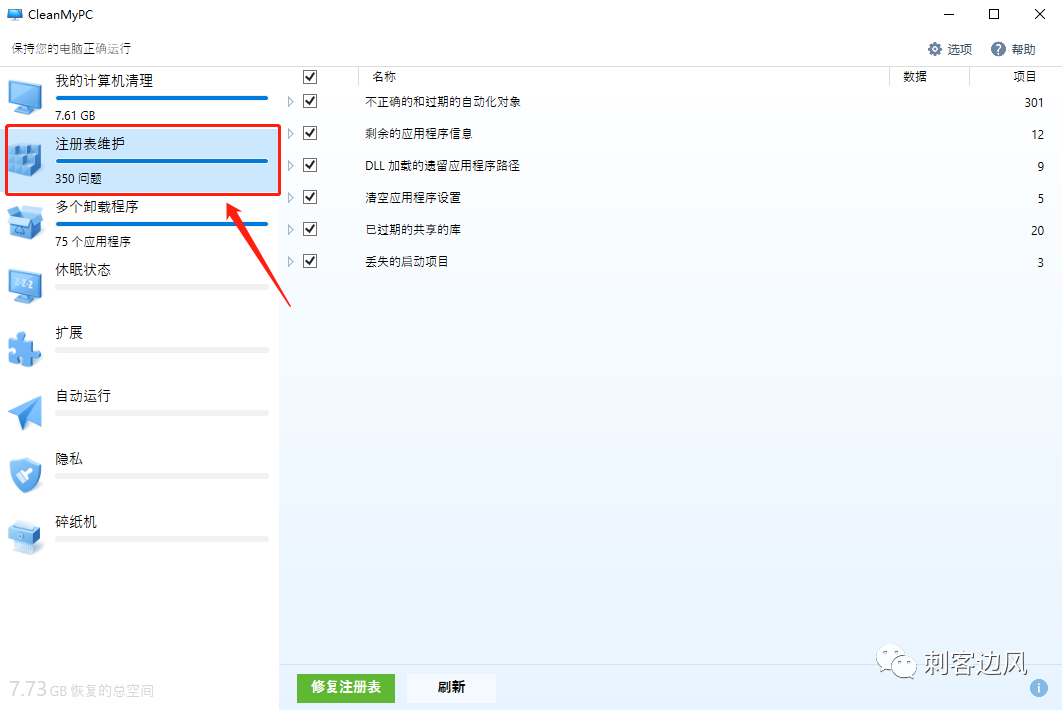Click the 350 问题 label
1062x710 pixels.
click(79, 178)
